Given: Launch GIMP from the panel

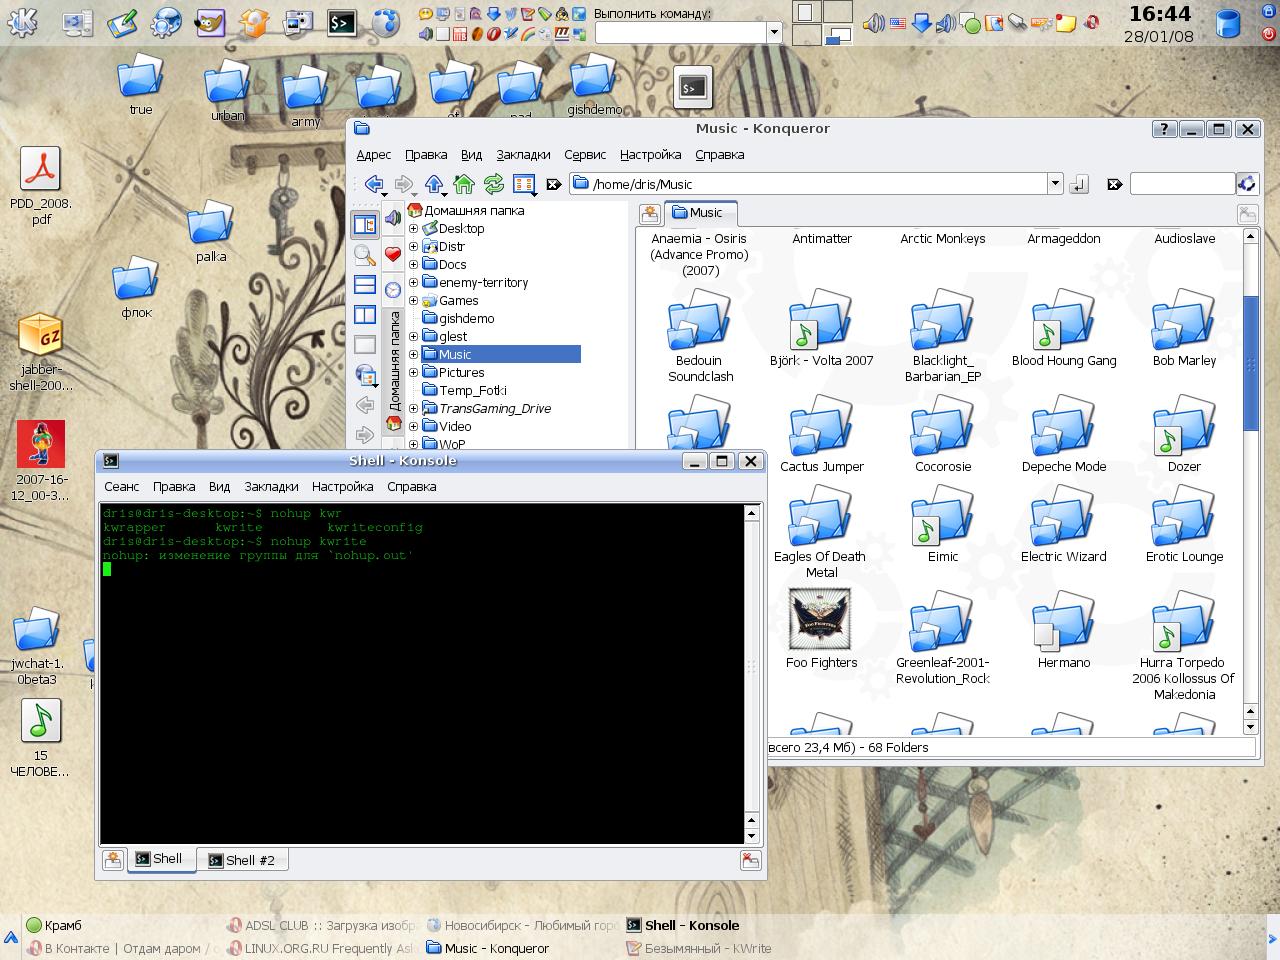Looking at the screenshot, I should (210, 21).
